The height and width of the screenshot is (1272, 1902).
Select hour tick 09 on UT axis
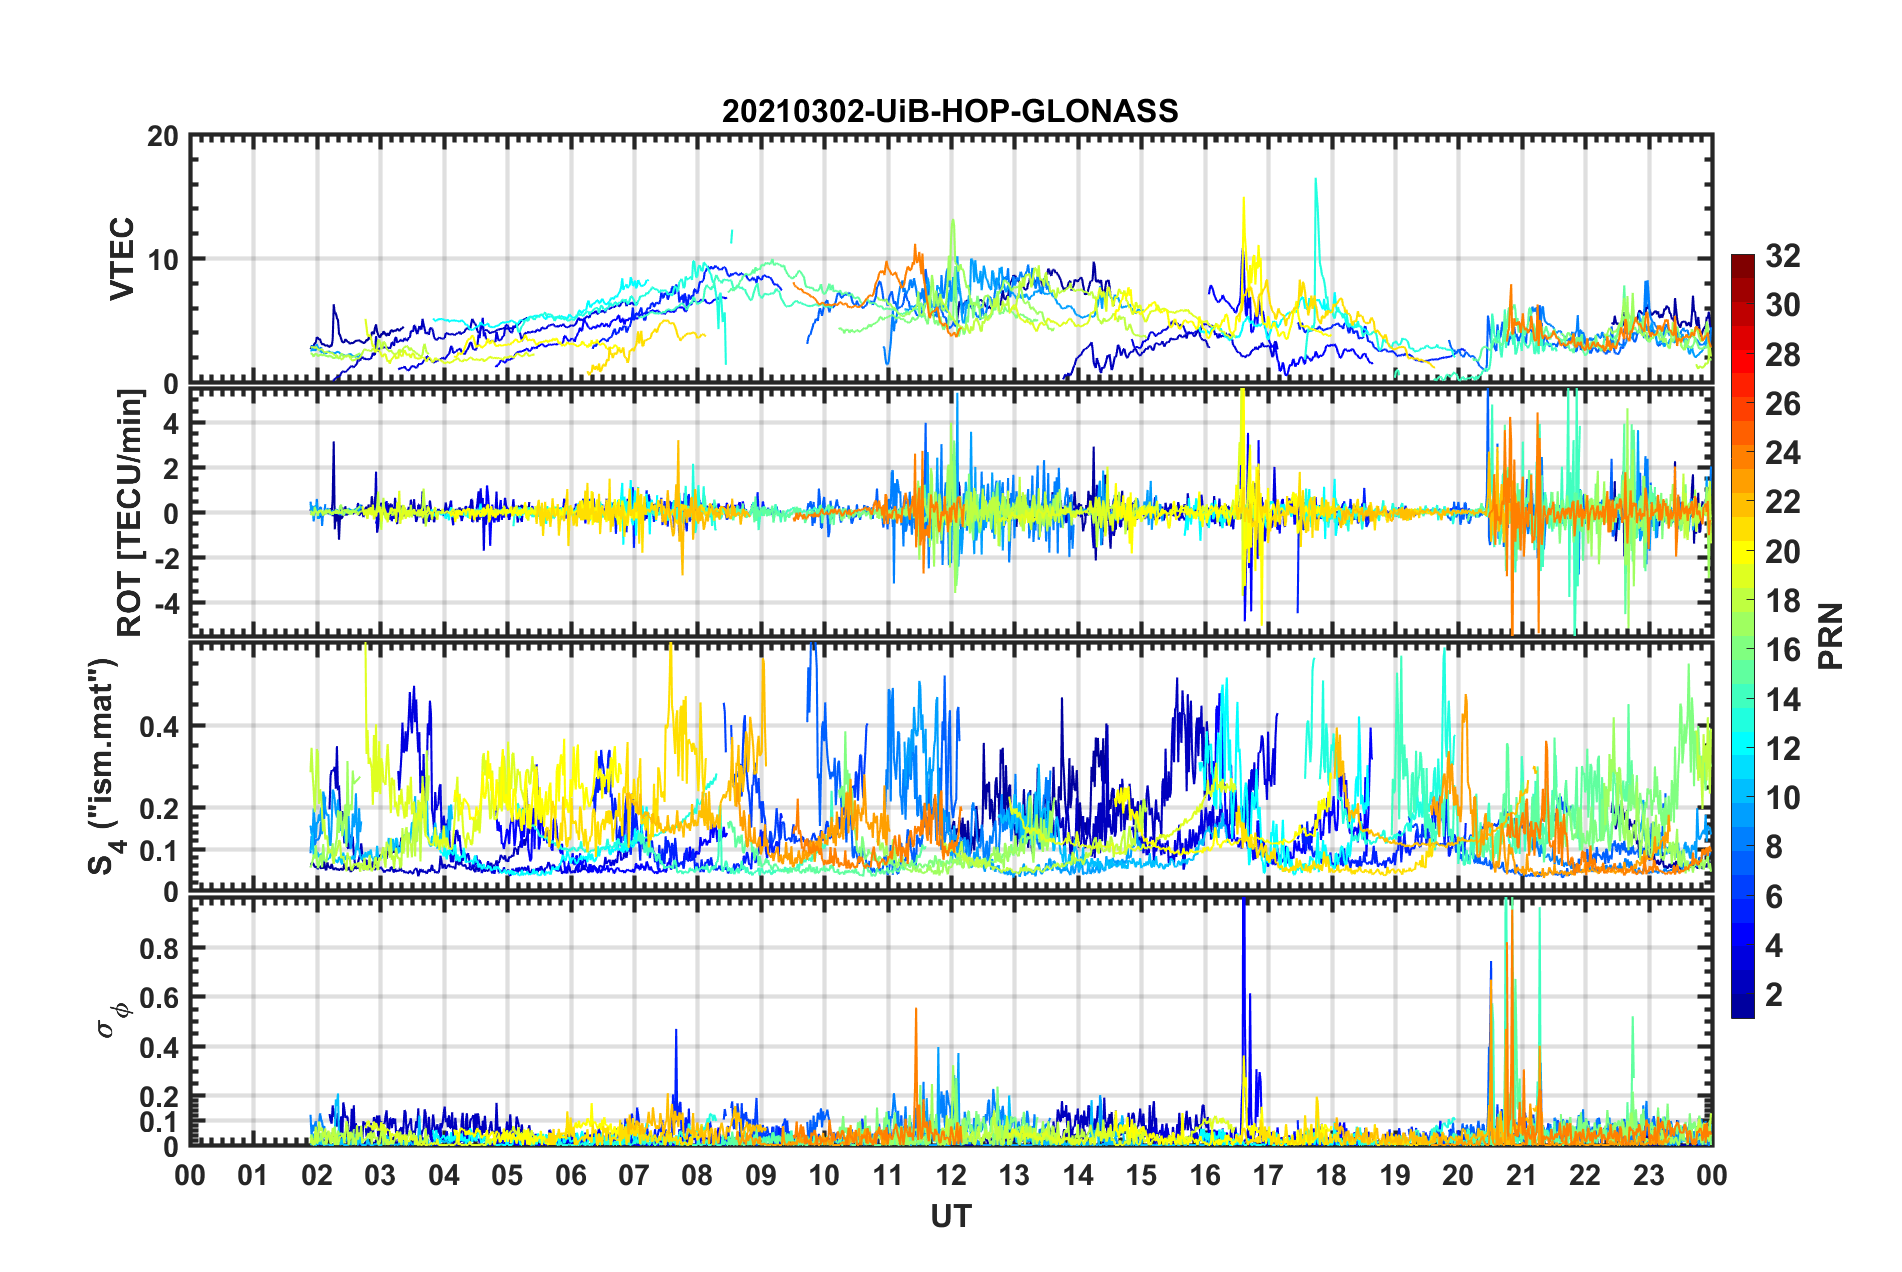click(x=761, y=1175)
